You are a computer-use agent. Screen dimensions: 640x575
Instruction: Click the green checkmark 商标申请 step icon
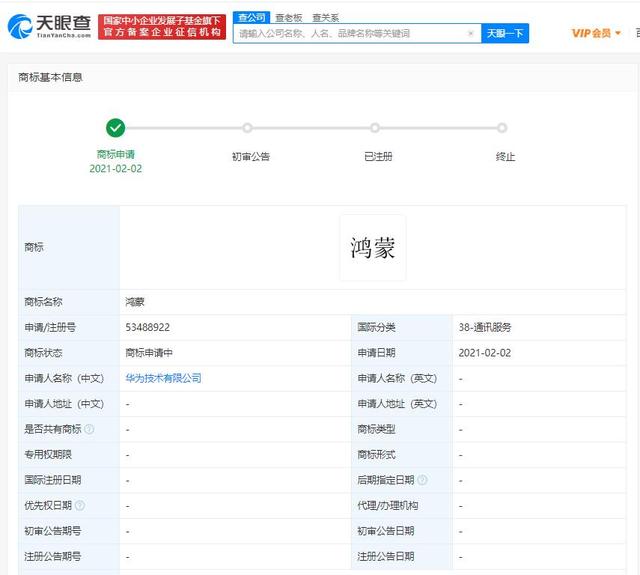[x=116, y=128]
